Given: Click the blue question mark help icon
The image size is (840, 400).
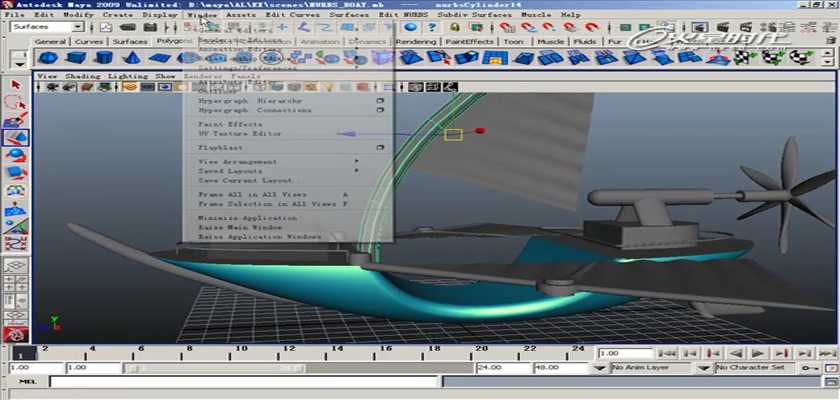Looking at the screenshot, I should click(432, 27).
